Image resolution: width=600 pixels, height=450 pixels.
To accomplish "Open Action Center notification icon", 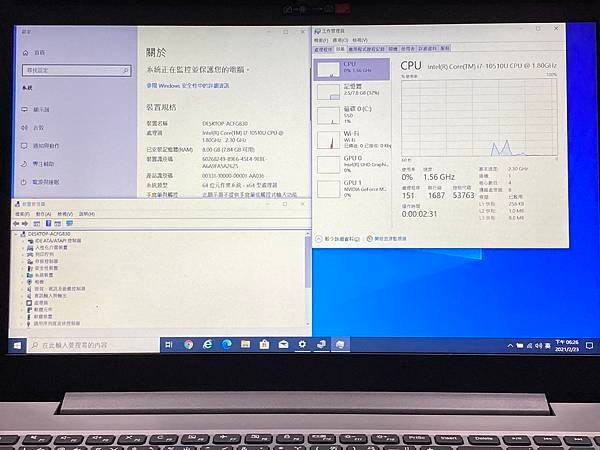I will [590, 346].
